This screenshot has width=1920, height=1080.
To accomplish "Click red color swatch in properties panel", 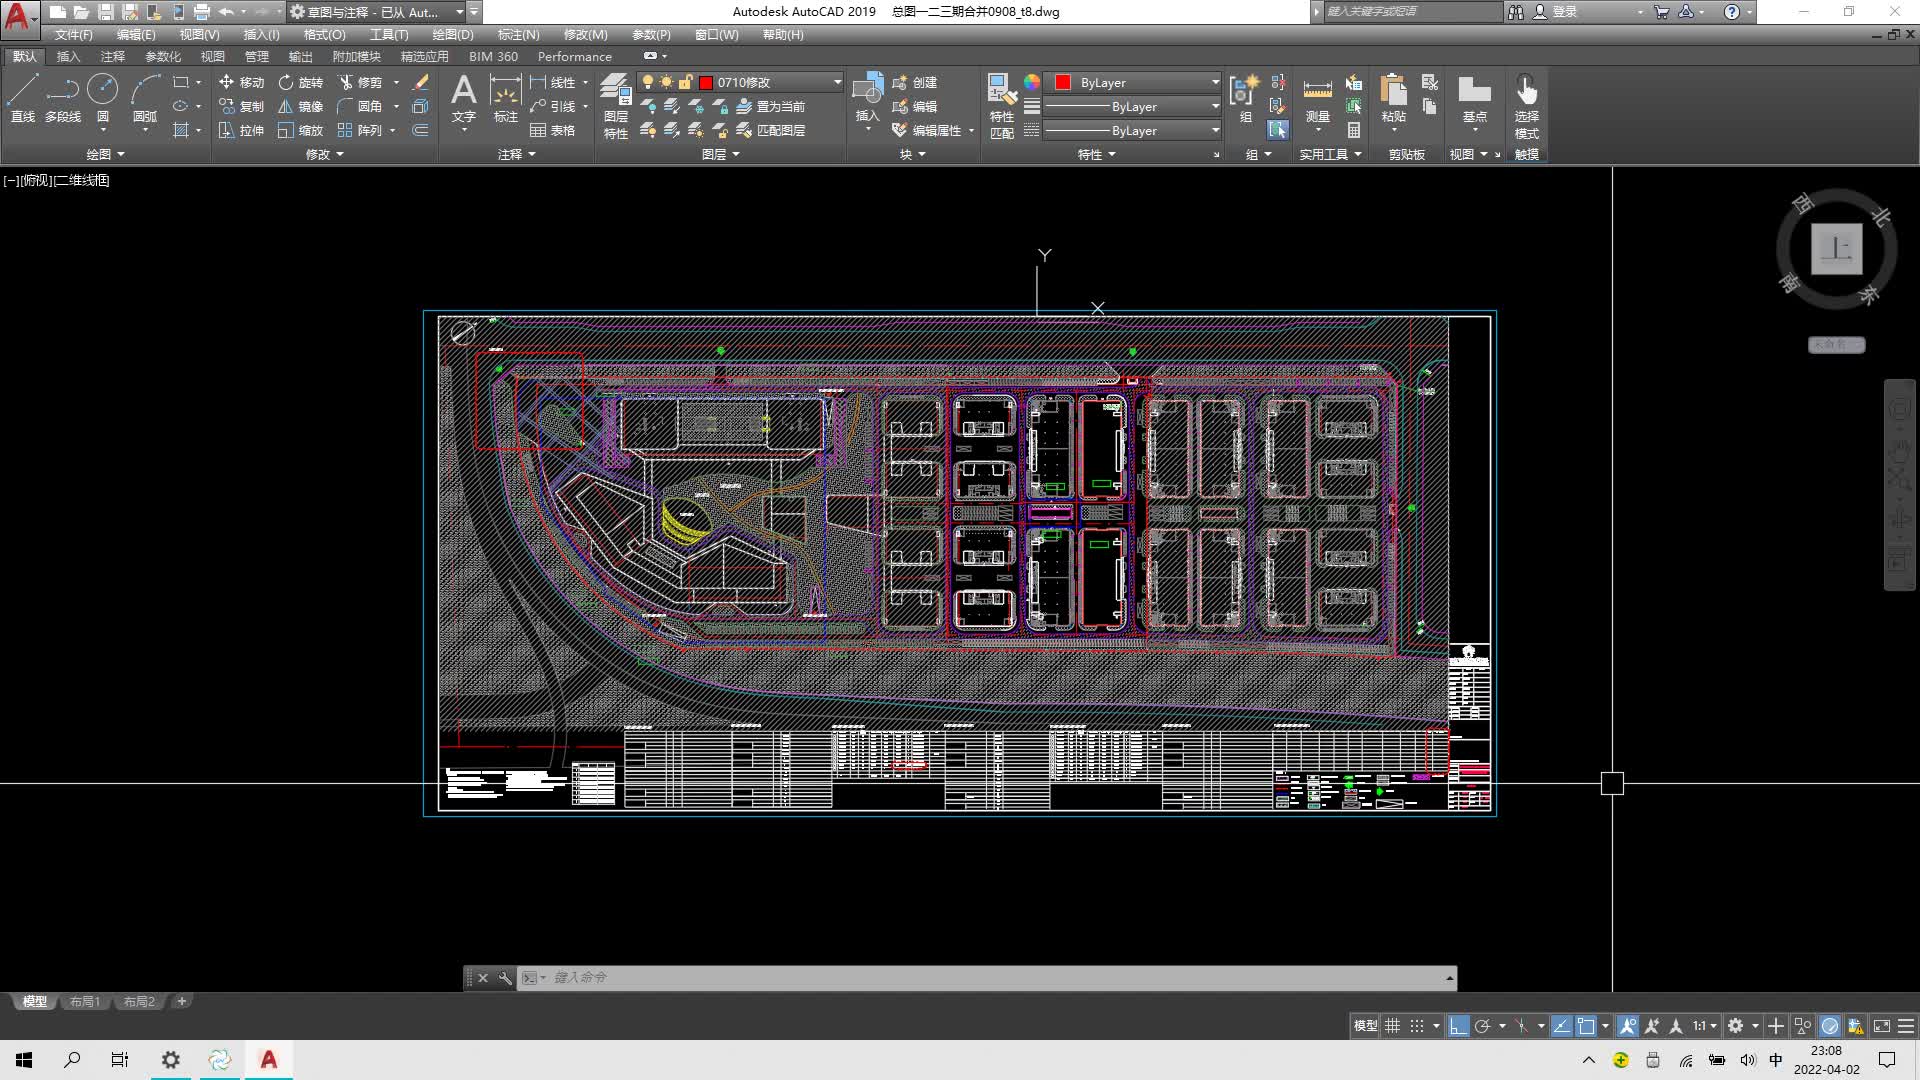I will tap(1062, 82).
